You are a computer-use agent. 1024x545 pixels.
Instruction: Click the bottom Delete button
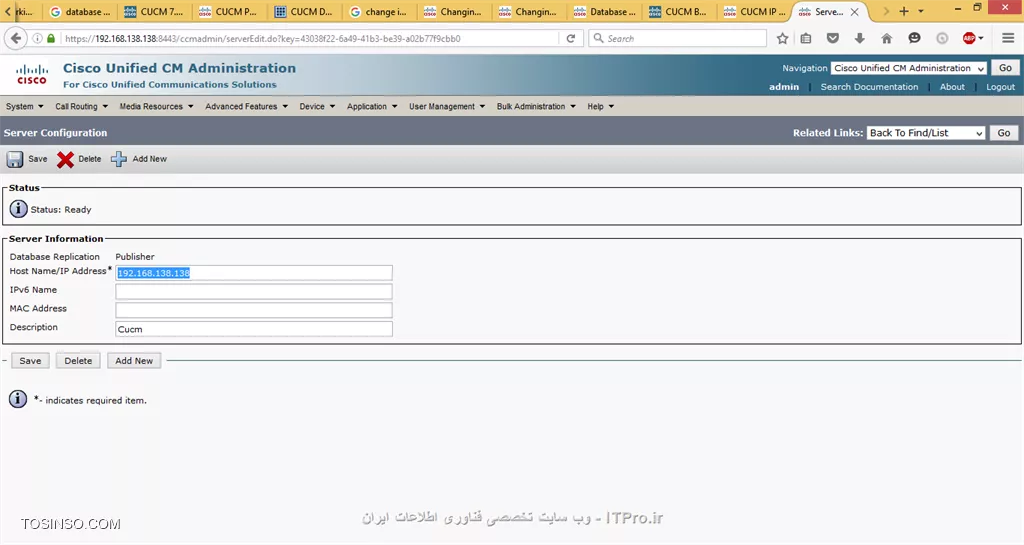click(x=78, y=360)
